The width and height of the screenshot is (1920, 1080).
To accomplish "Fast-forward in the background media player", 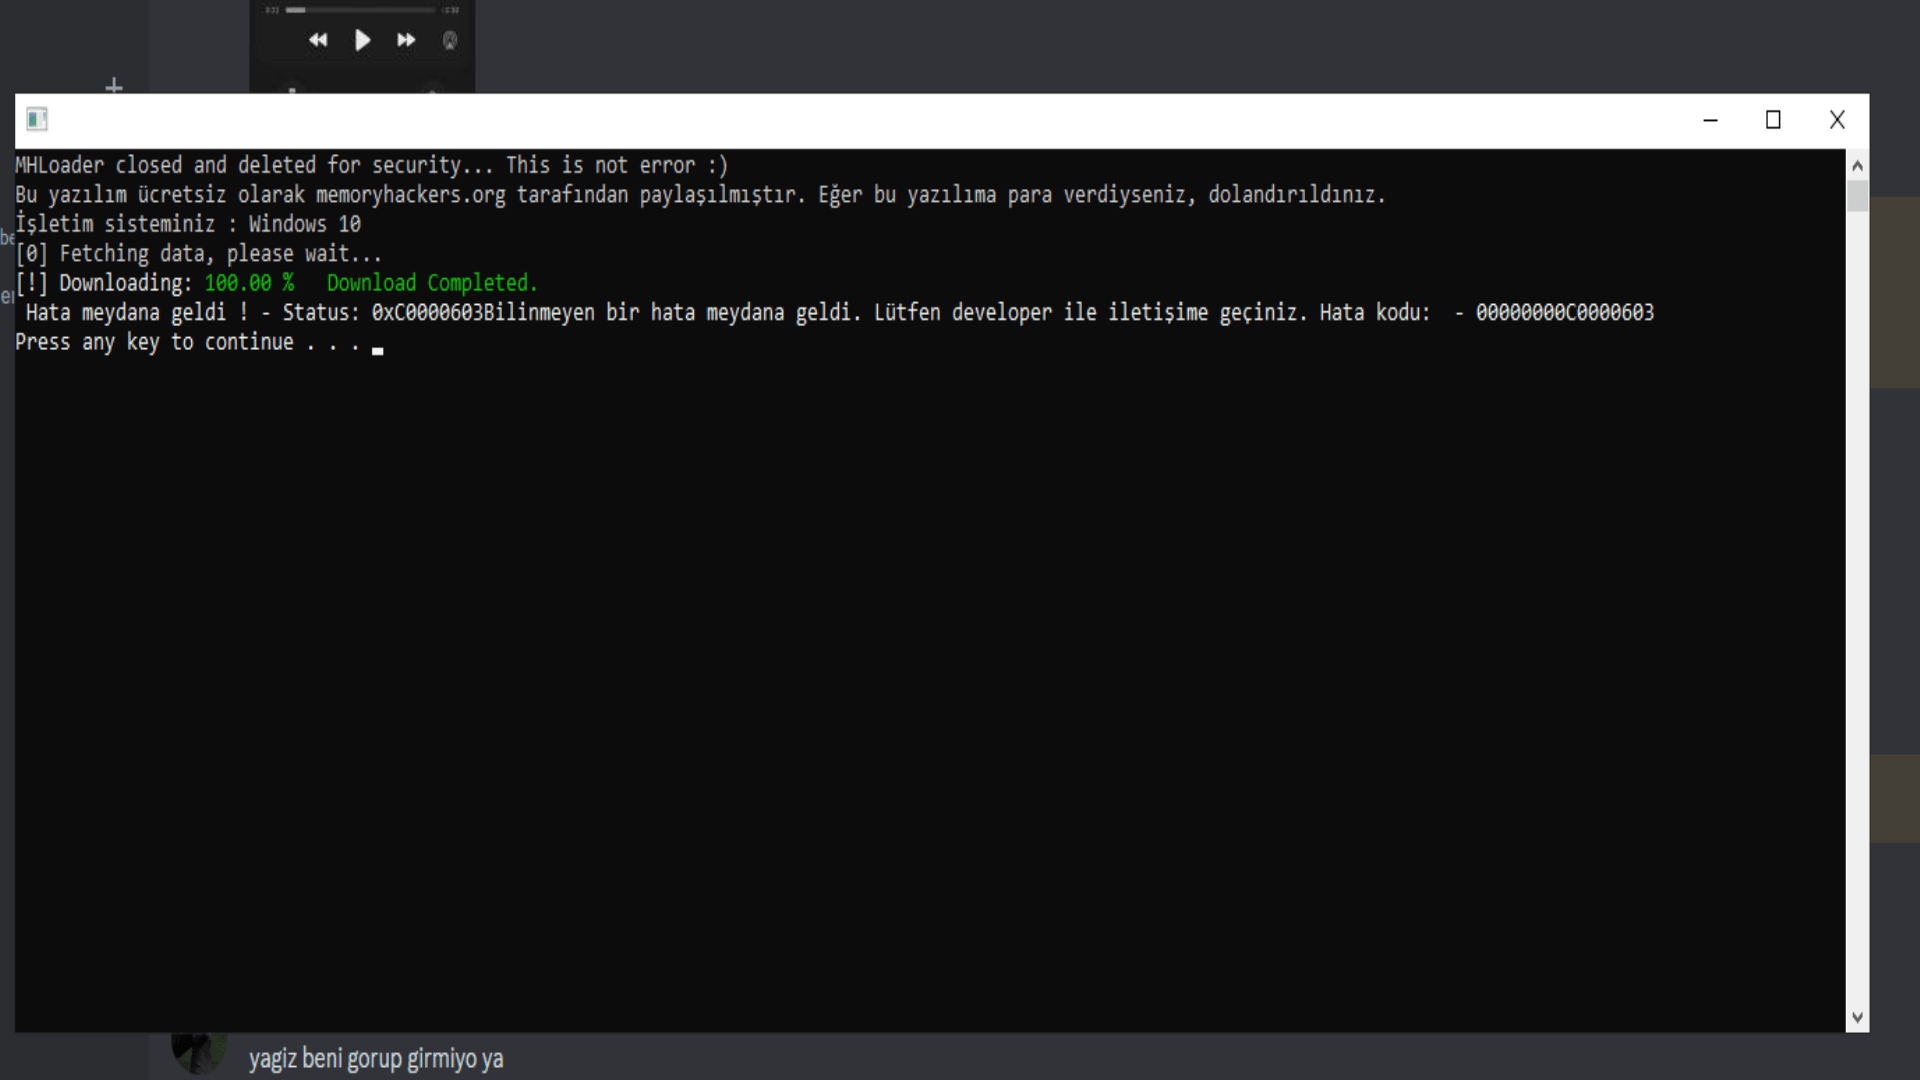I will [406, 40].
